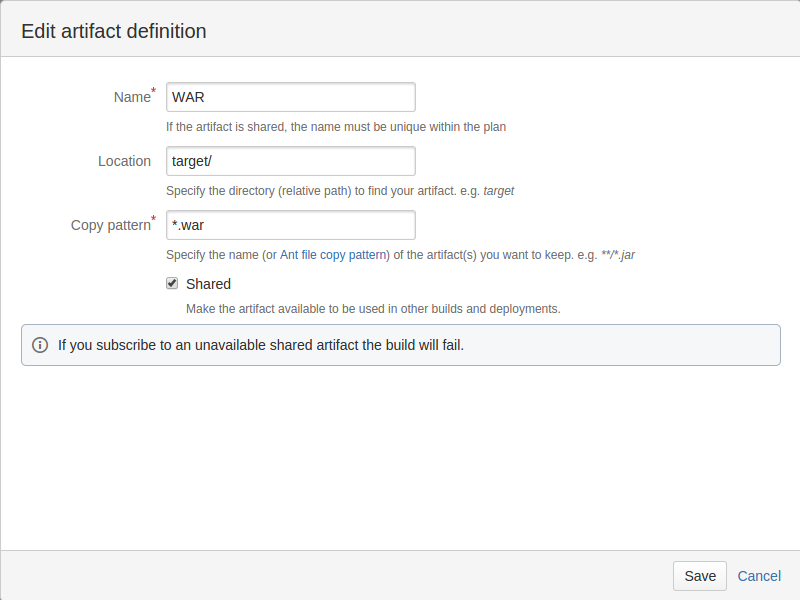The height and width of the screenshot is (600, 800).
Task: Click the relative path hint under Location
Action: (340, 191)
